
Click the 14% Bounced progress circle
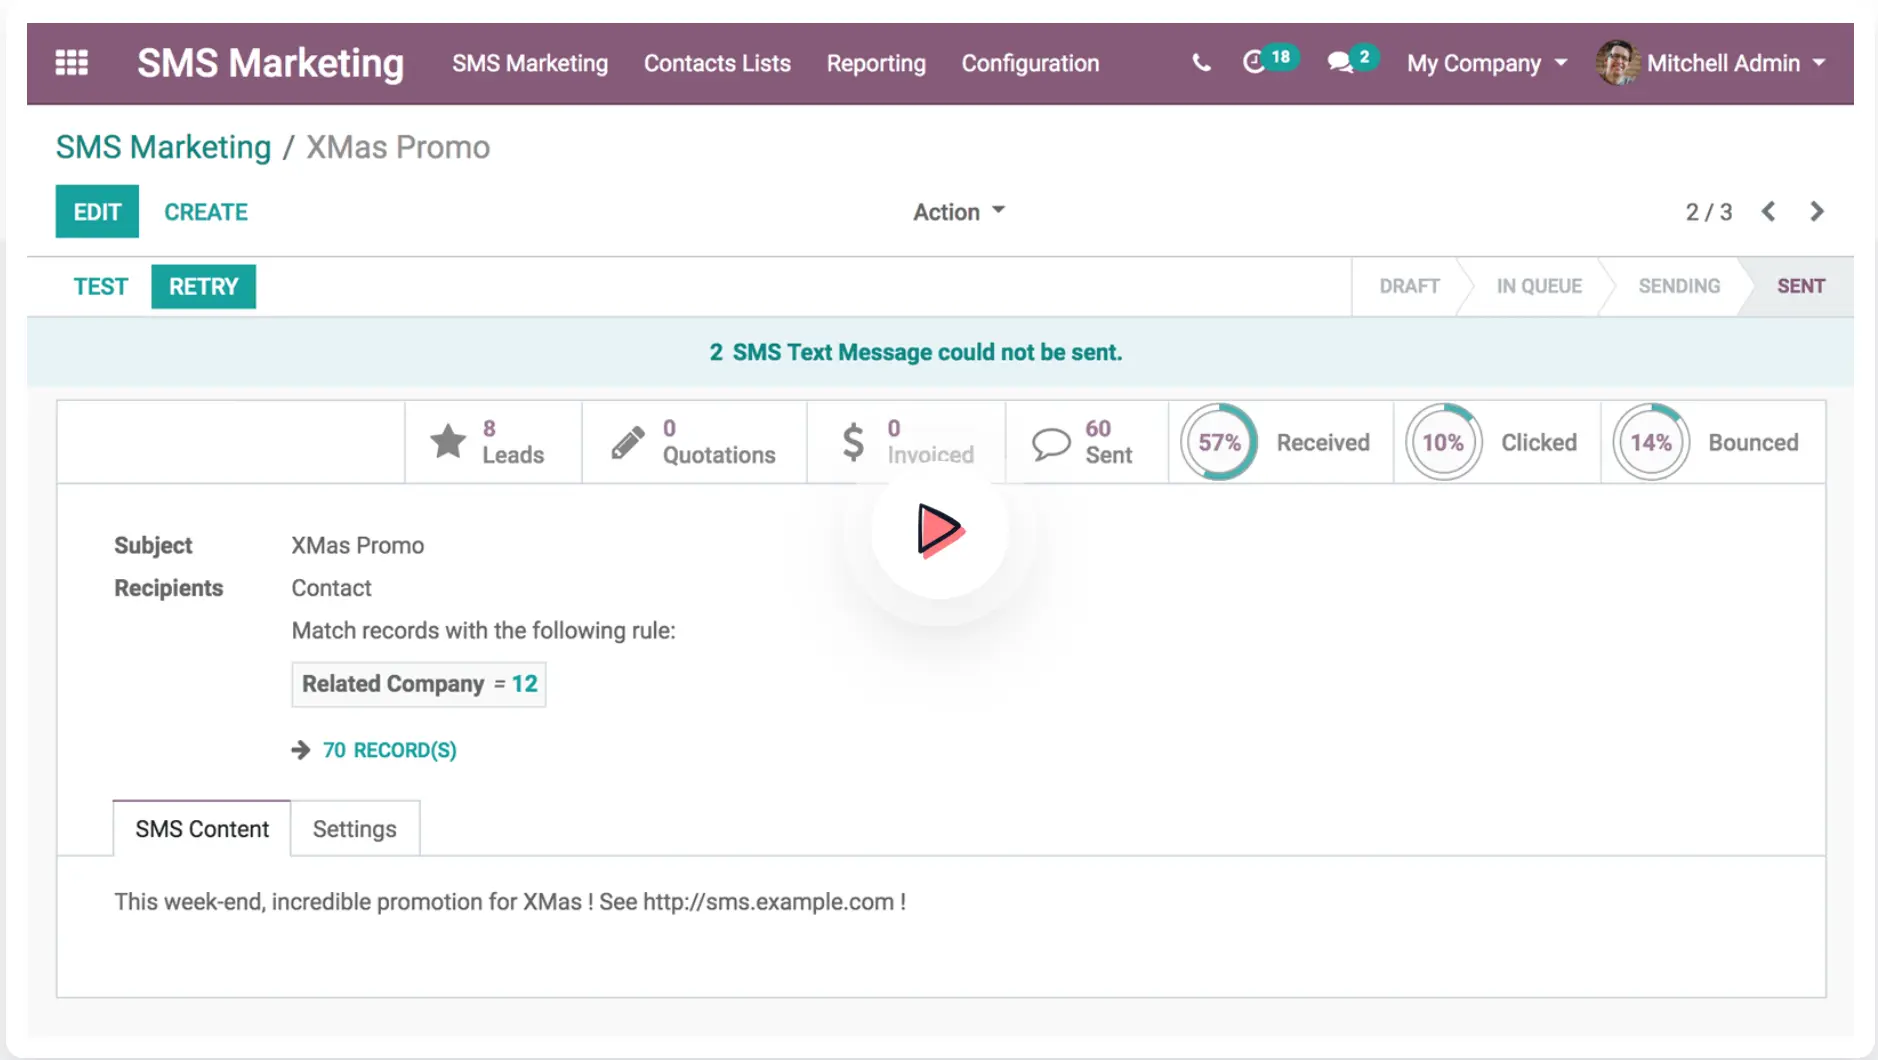click(x=1651, y=442)
